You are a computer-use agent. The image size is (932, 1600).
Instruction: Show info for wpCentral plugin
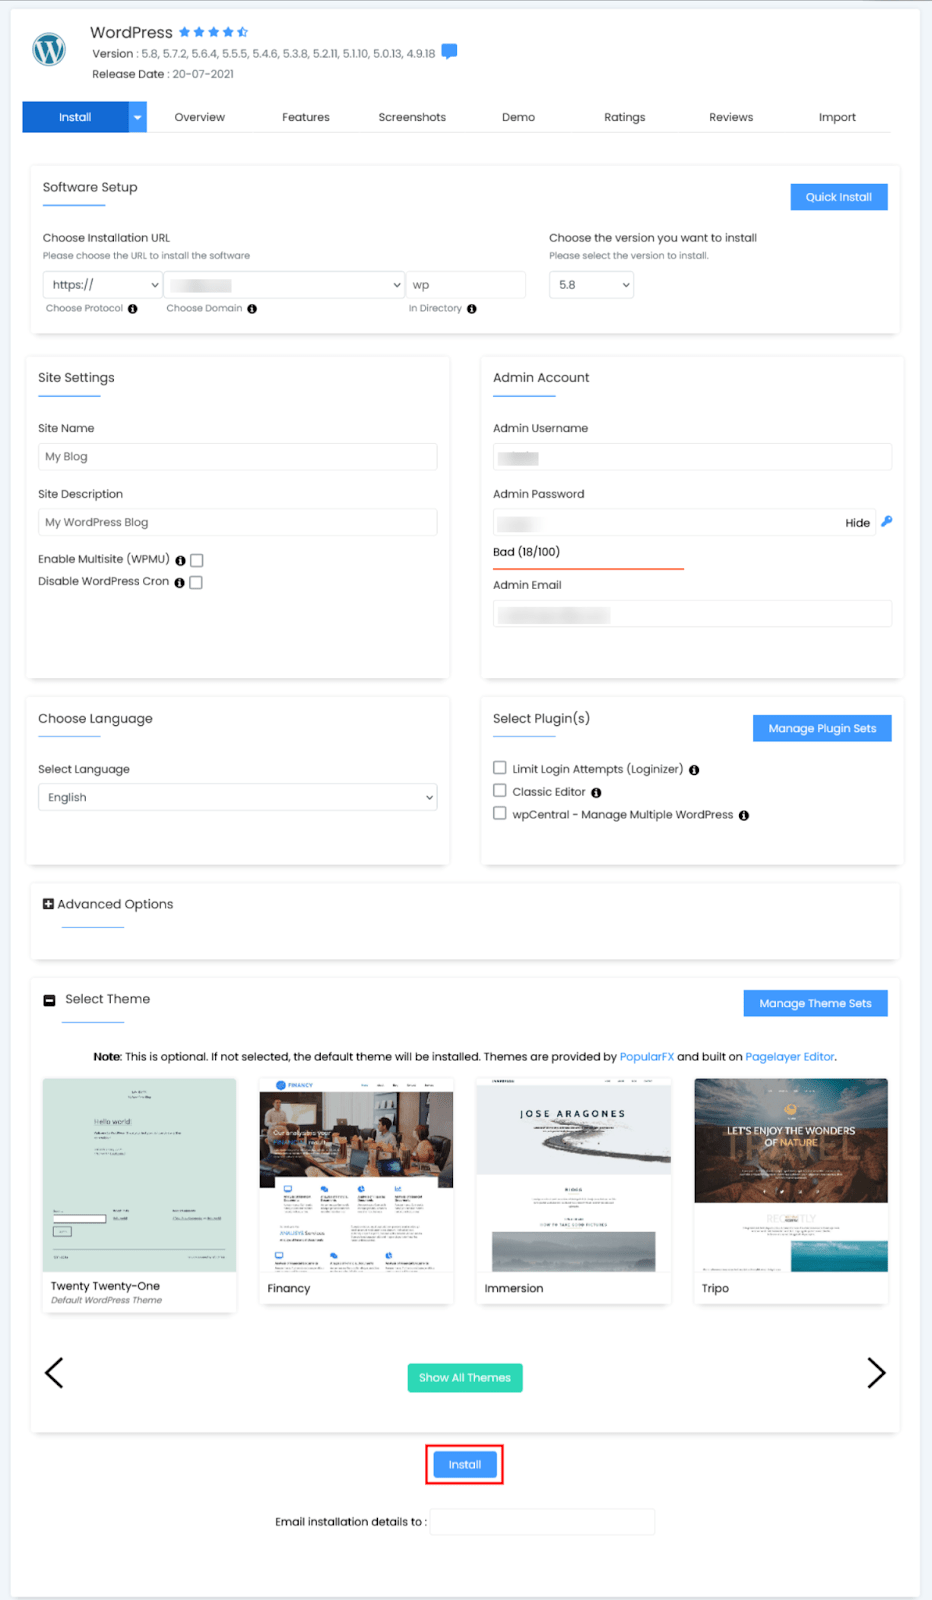(x=743, y=816)
